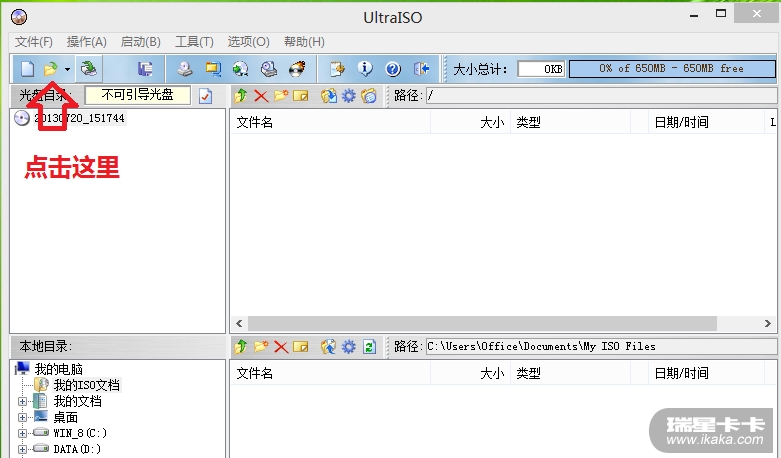Viewport: 781px width, 458px height.
Task: Sort the disc pane by the 类型 column
Action: pyautogui.click(x=570, y=122)
